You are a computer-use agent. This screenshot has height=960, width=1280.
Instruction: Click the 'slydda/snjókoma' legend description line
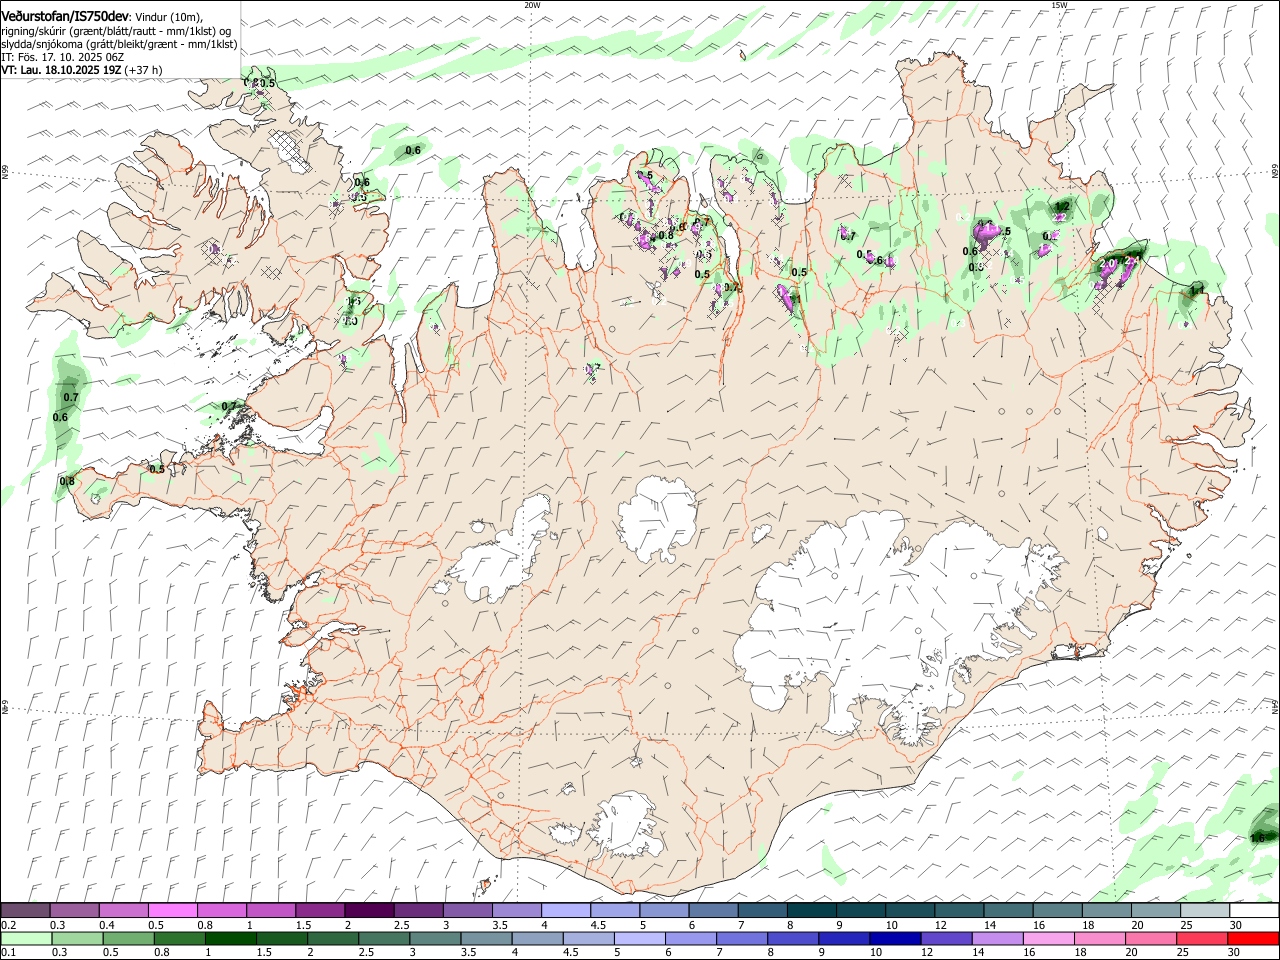[120, 44]
